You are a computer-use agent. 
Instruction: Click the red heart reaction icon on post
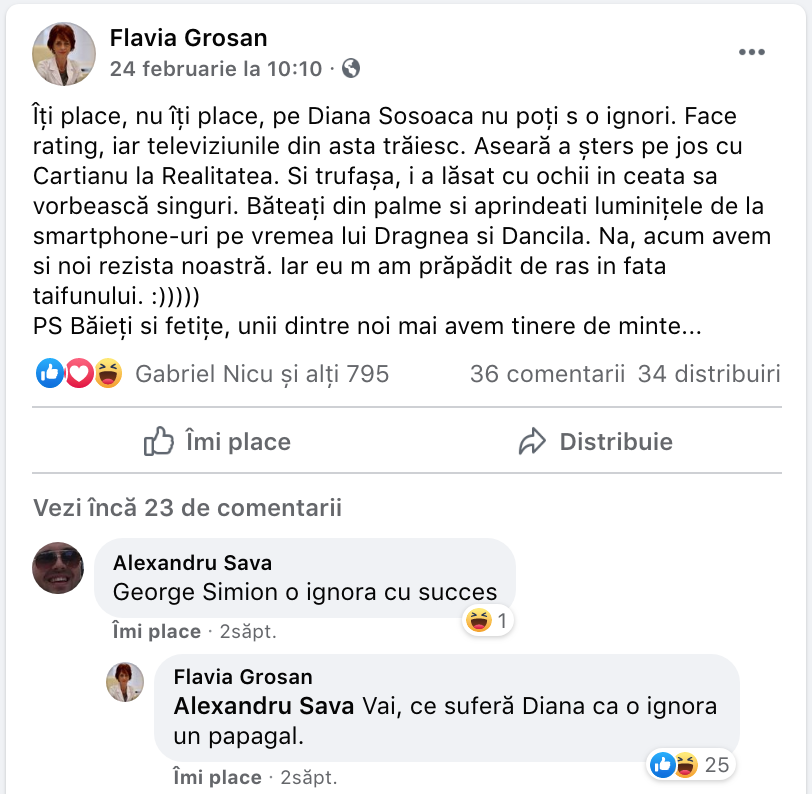[x=79, y=374]
